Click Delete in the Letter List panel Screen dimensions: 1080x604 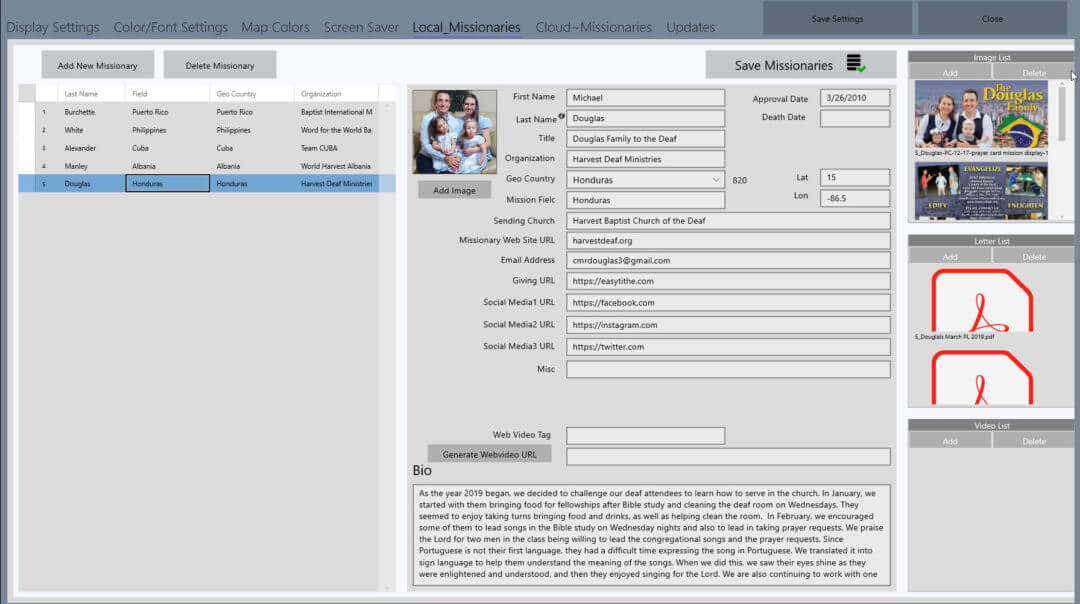[x=1034, y=257]
